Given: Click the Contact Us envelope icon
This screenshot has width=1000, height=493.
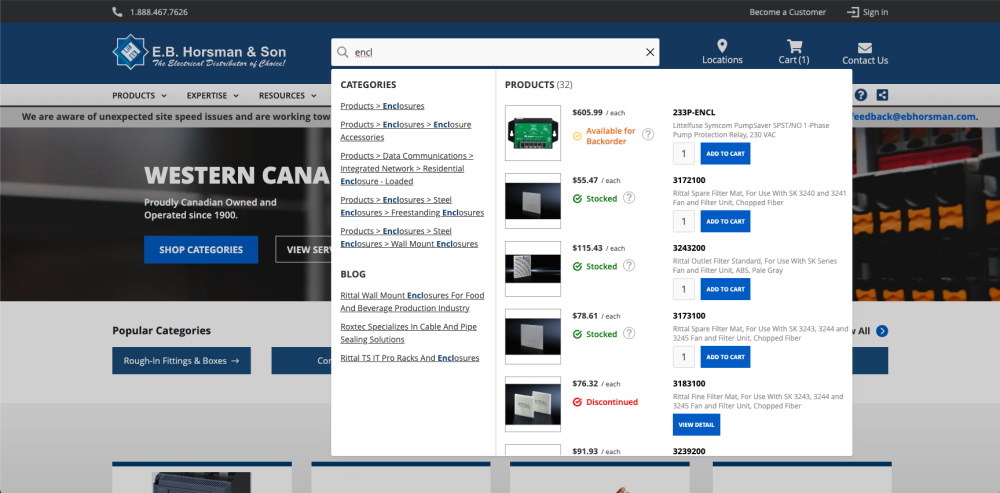Looking at the screenshot, I should (865, 48).
